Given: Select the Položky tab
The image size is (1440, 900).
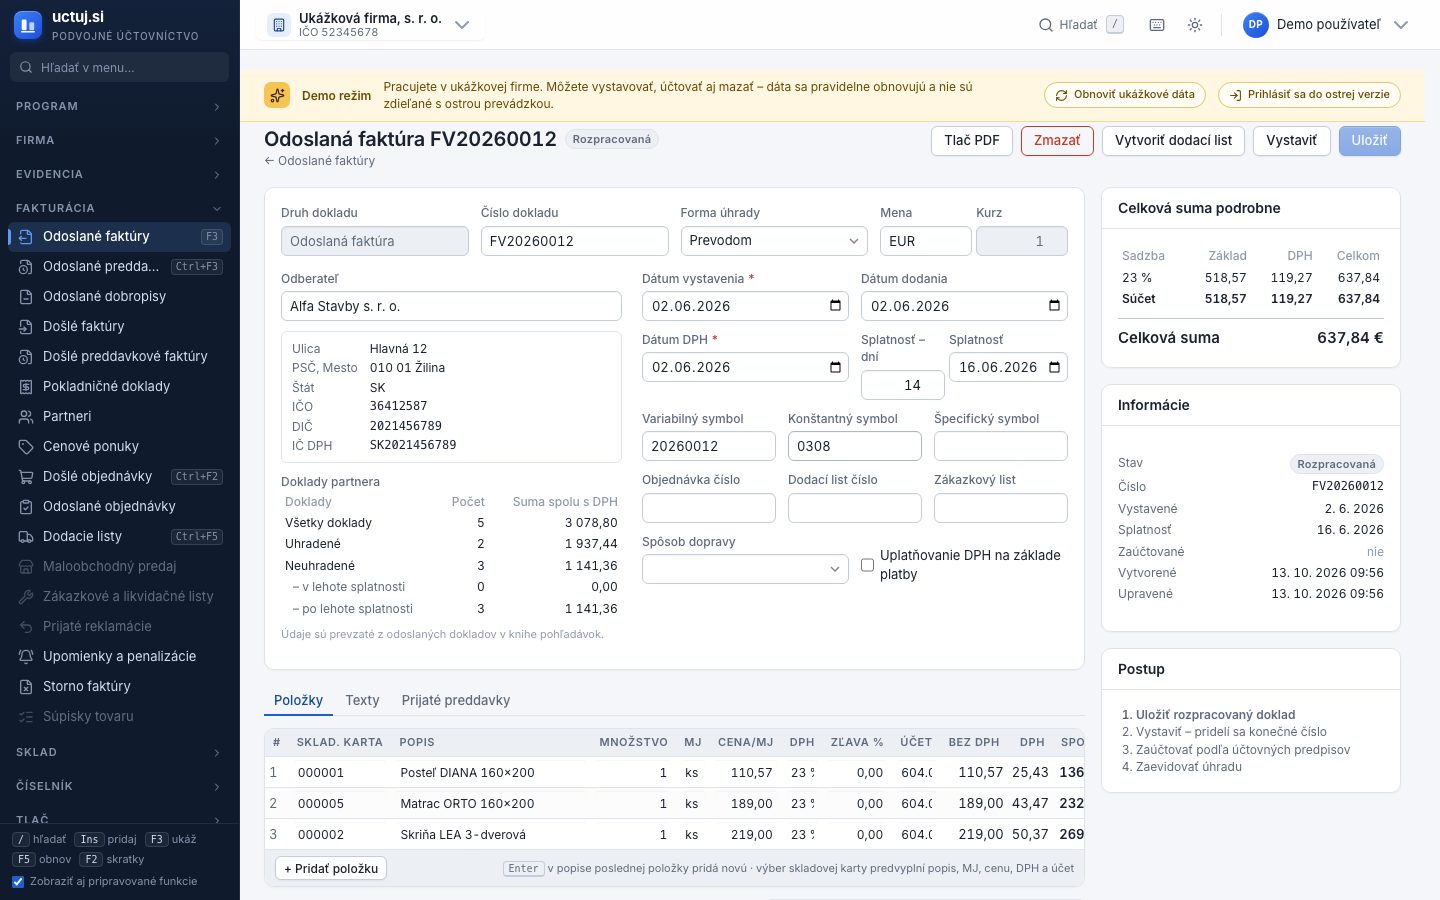Looking at the screenshot, I should tap(298, 700).
